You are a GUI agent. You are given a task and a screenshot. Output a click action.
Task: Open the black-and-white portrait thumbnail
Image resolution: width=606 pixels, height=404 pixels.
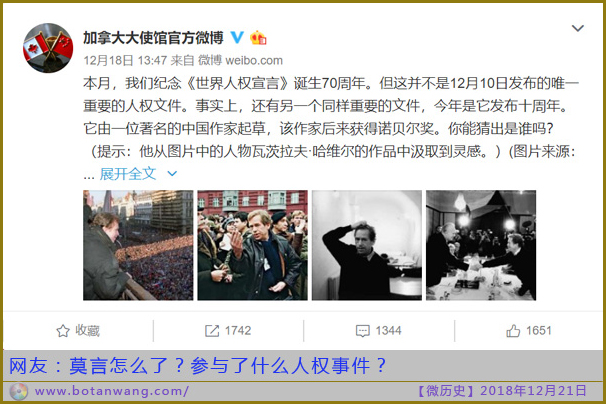367,245
